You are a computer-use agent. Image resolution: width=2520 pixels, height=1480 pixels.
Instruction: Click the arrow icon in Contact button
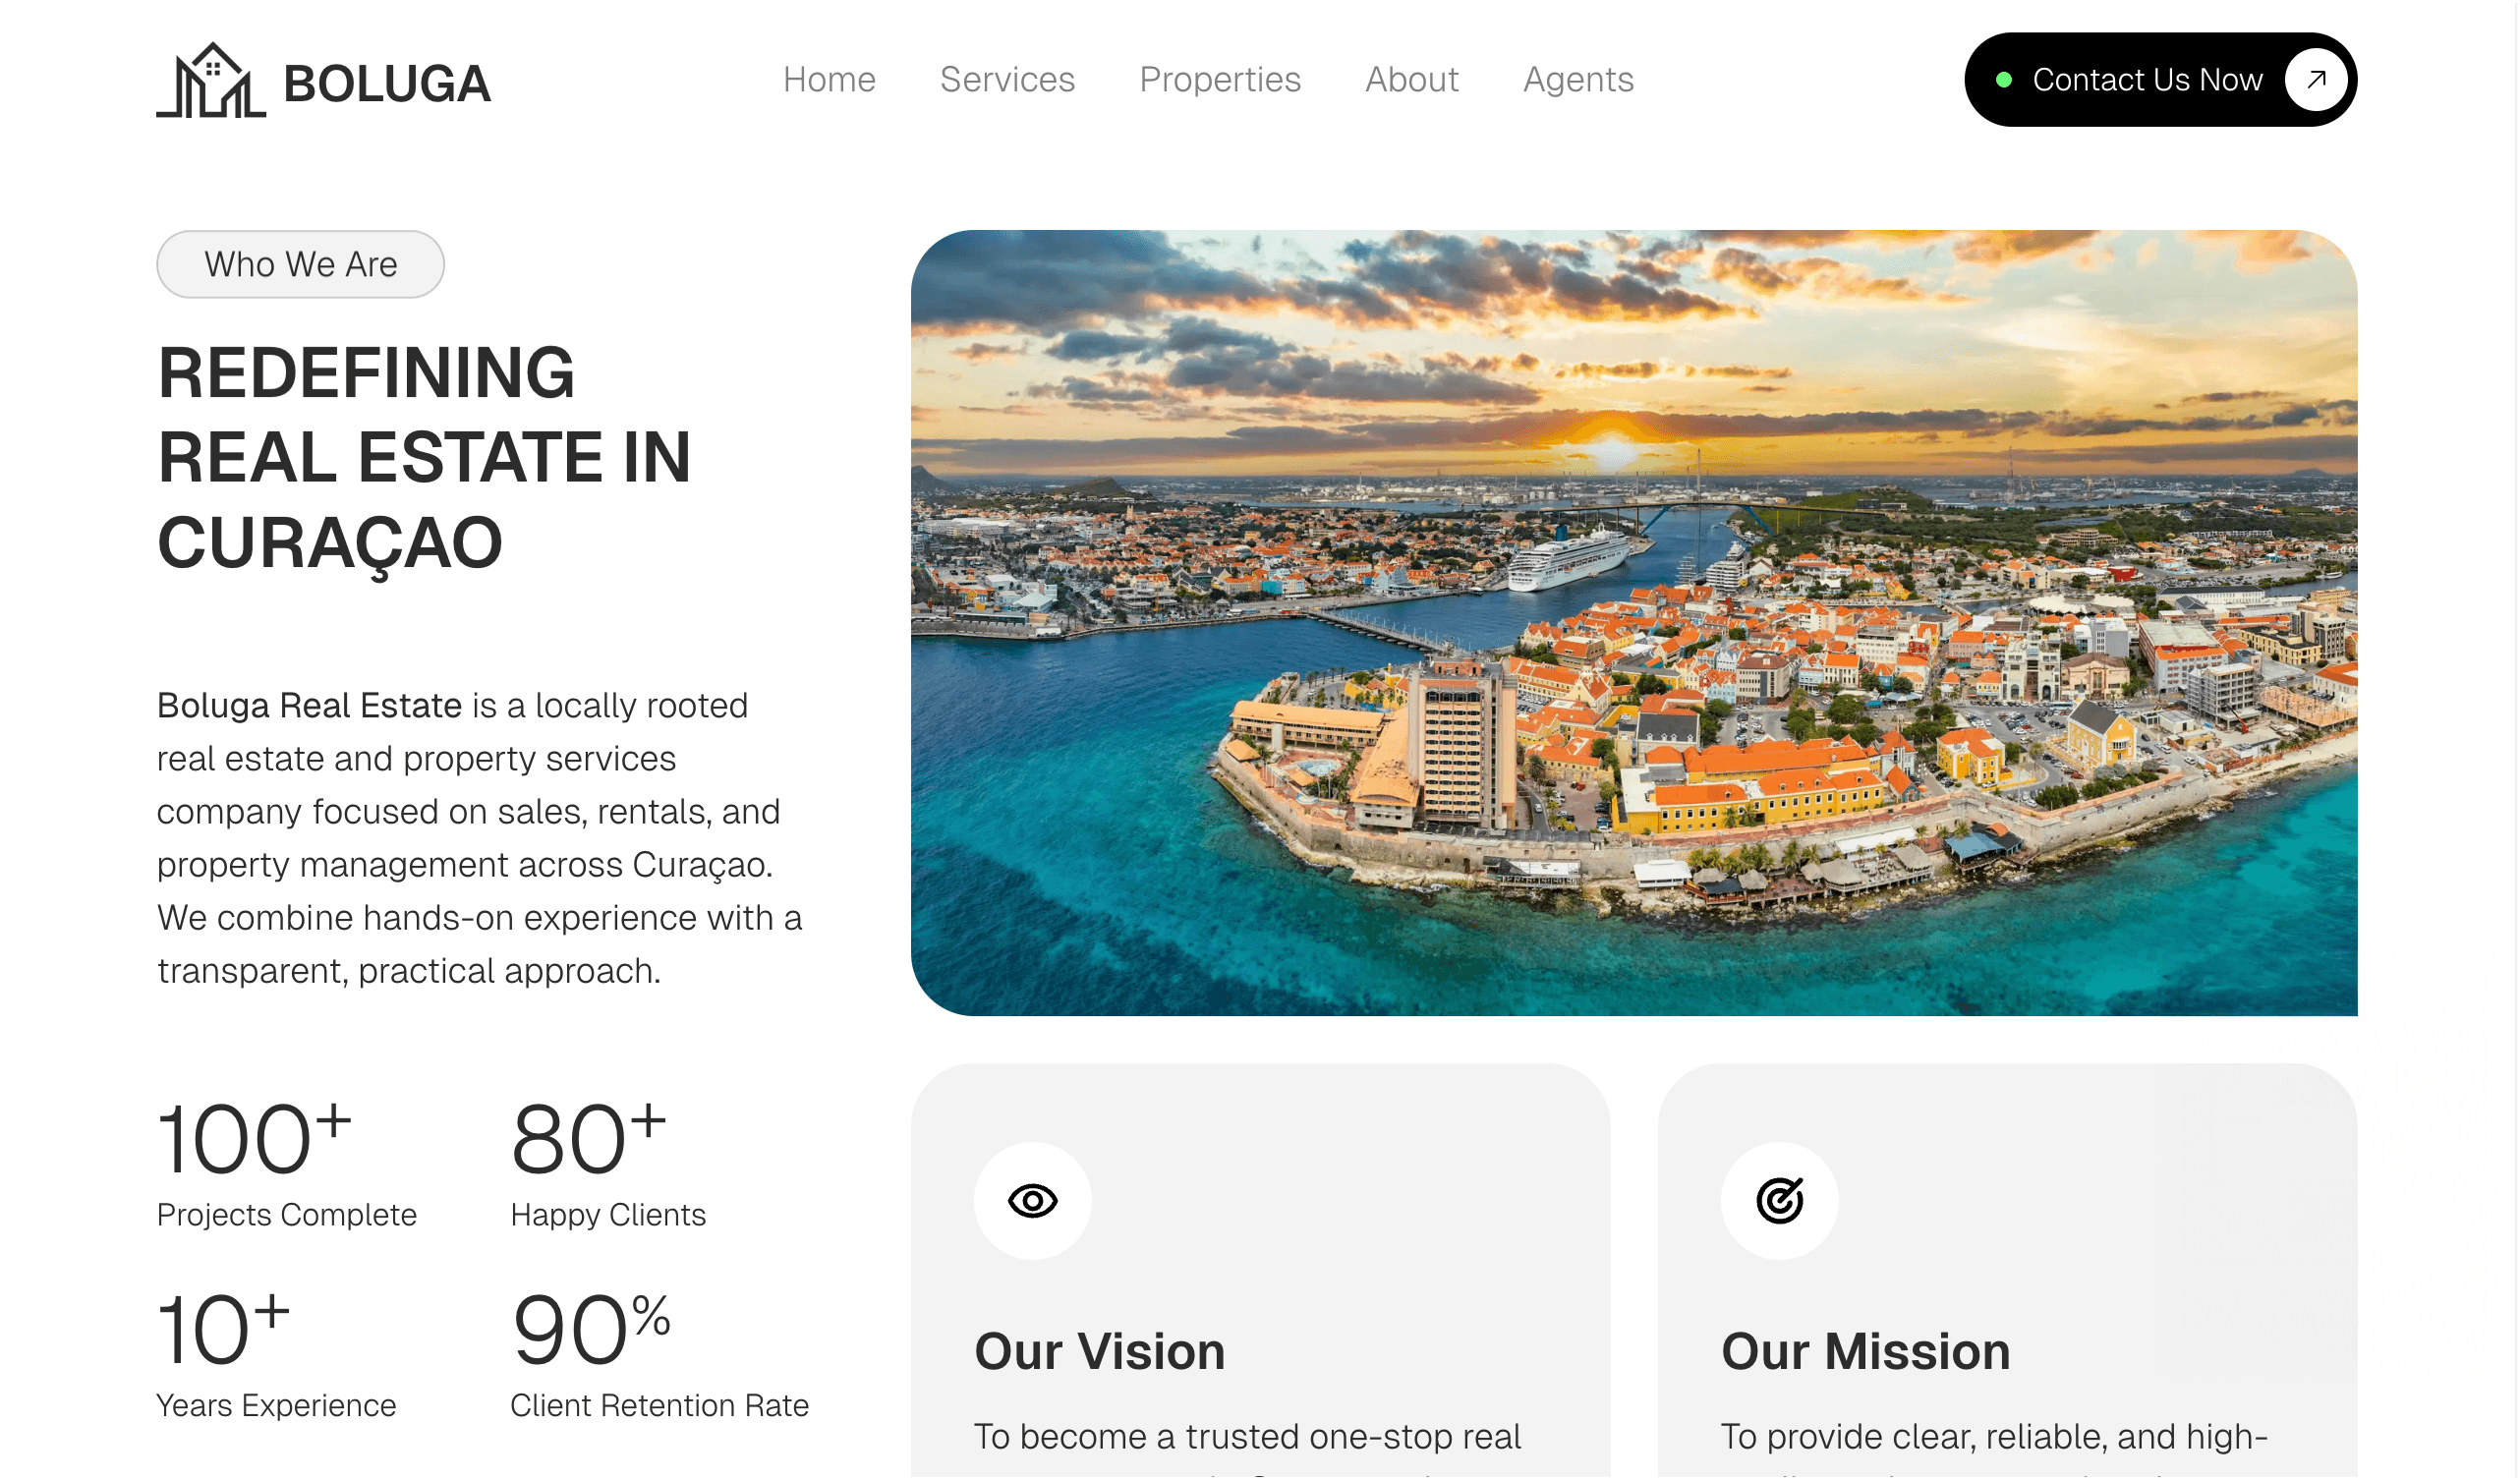(2318, 80)
